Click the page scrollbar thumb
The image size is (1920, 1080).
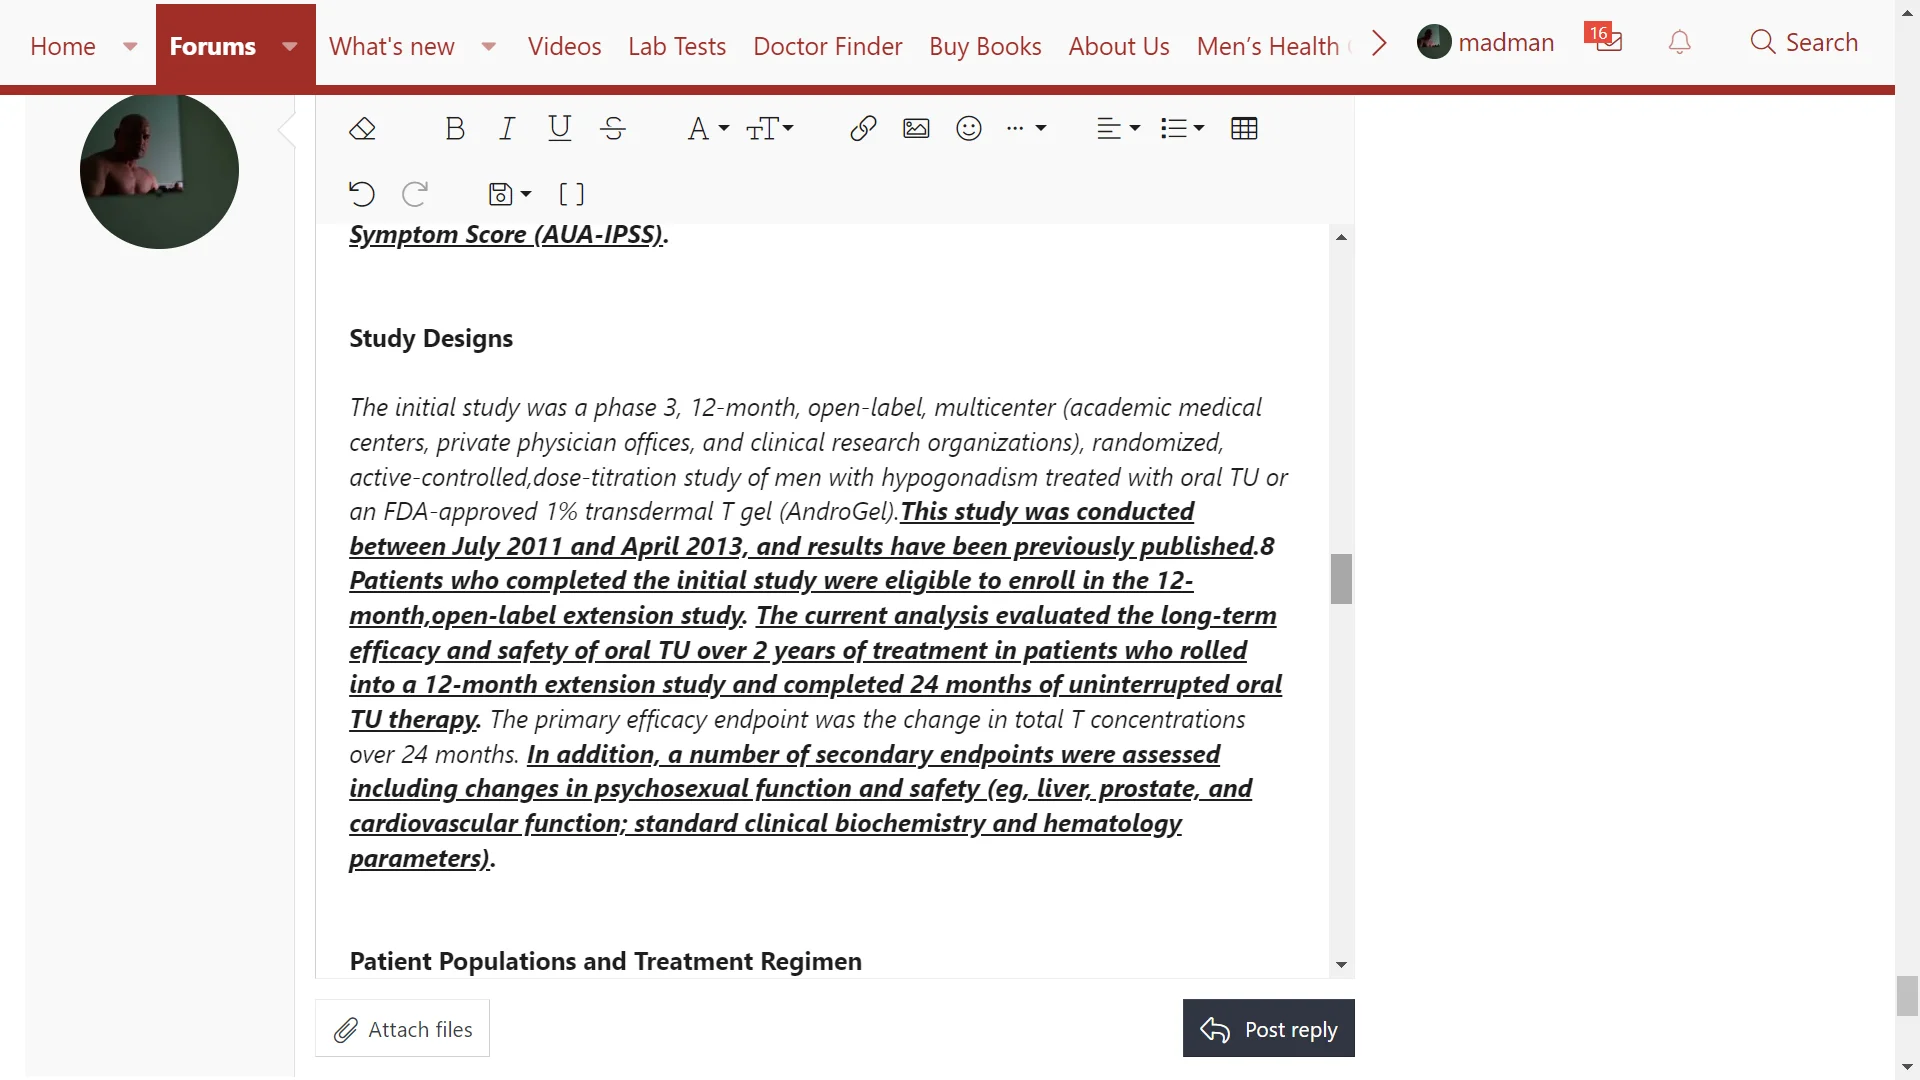click(x=1907, y=996)
